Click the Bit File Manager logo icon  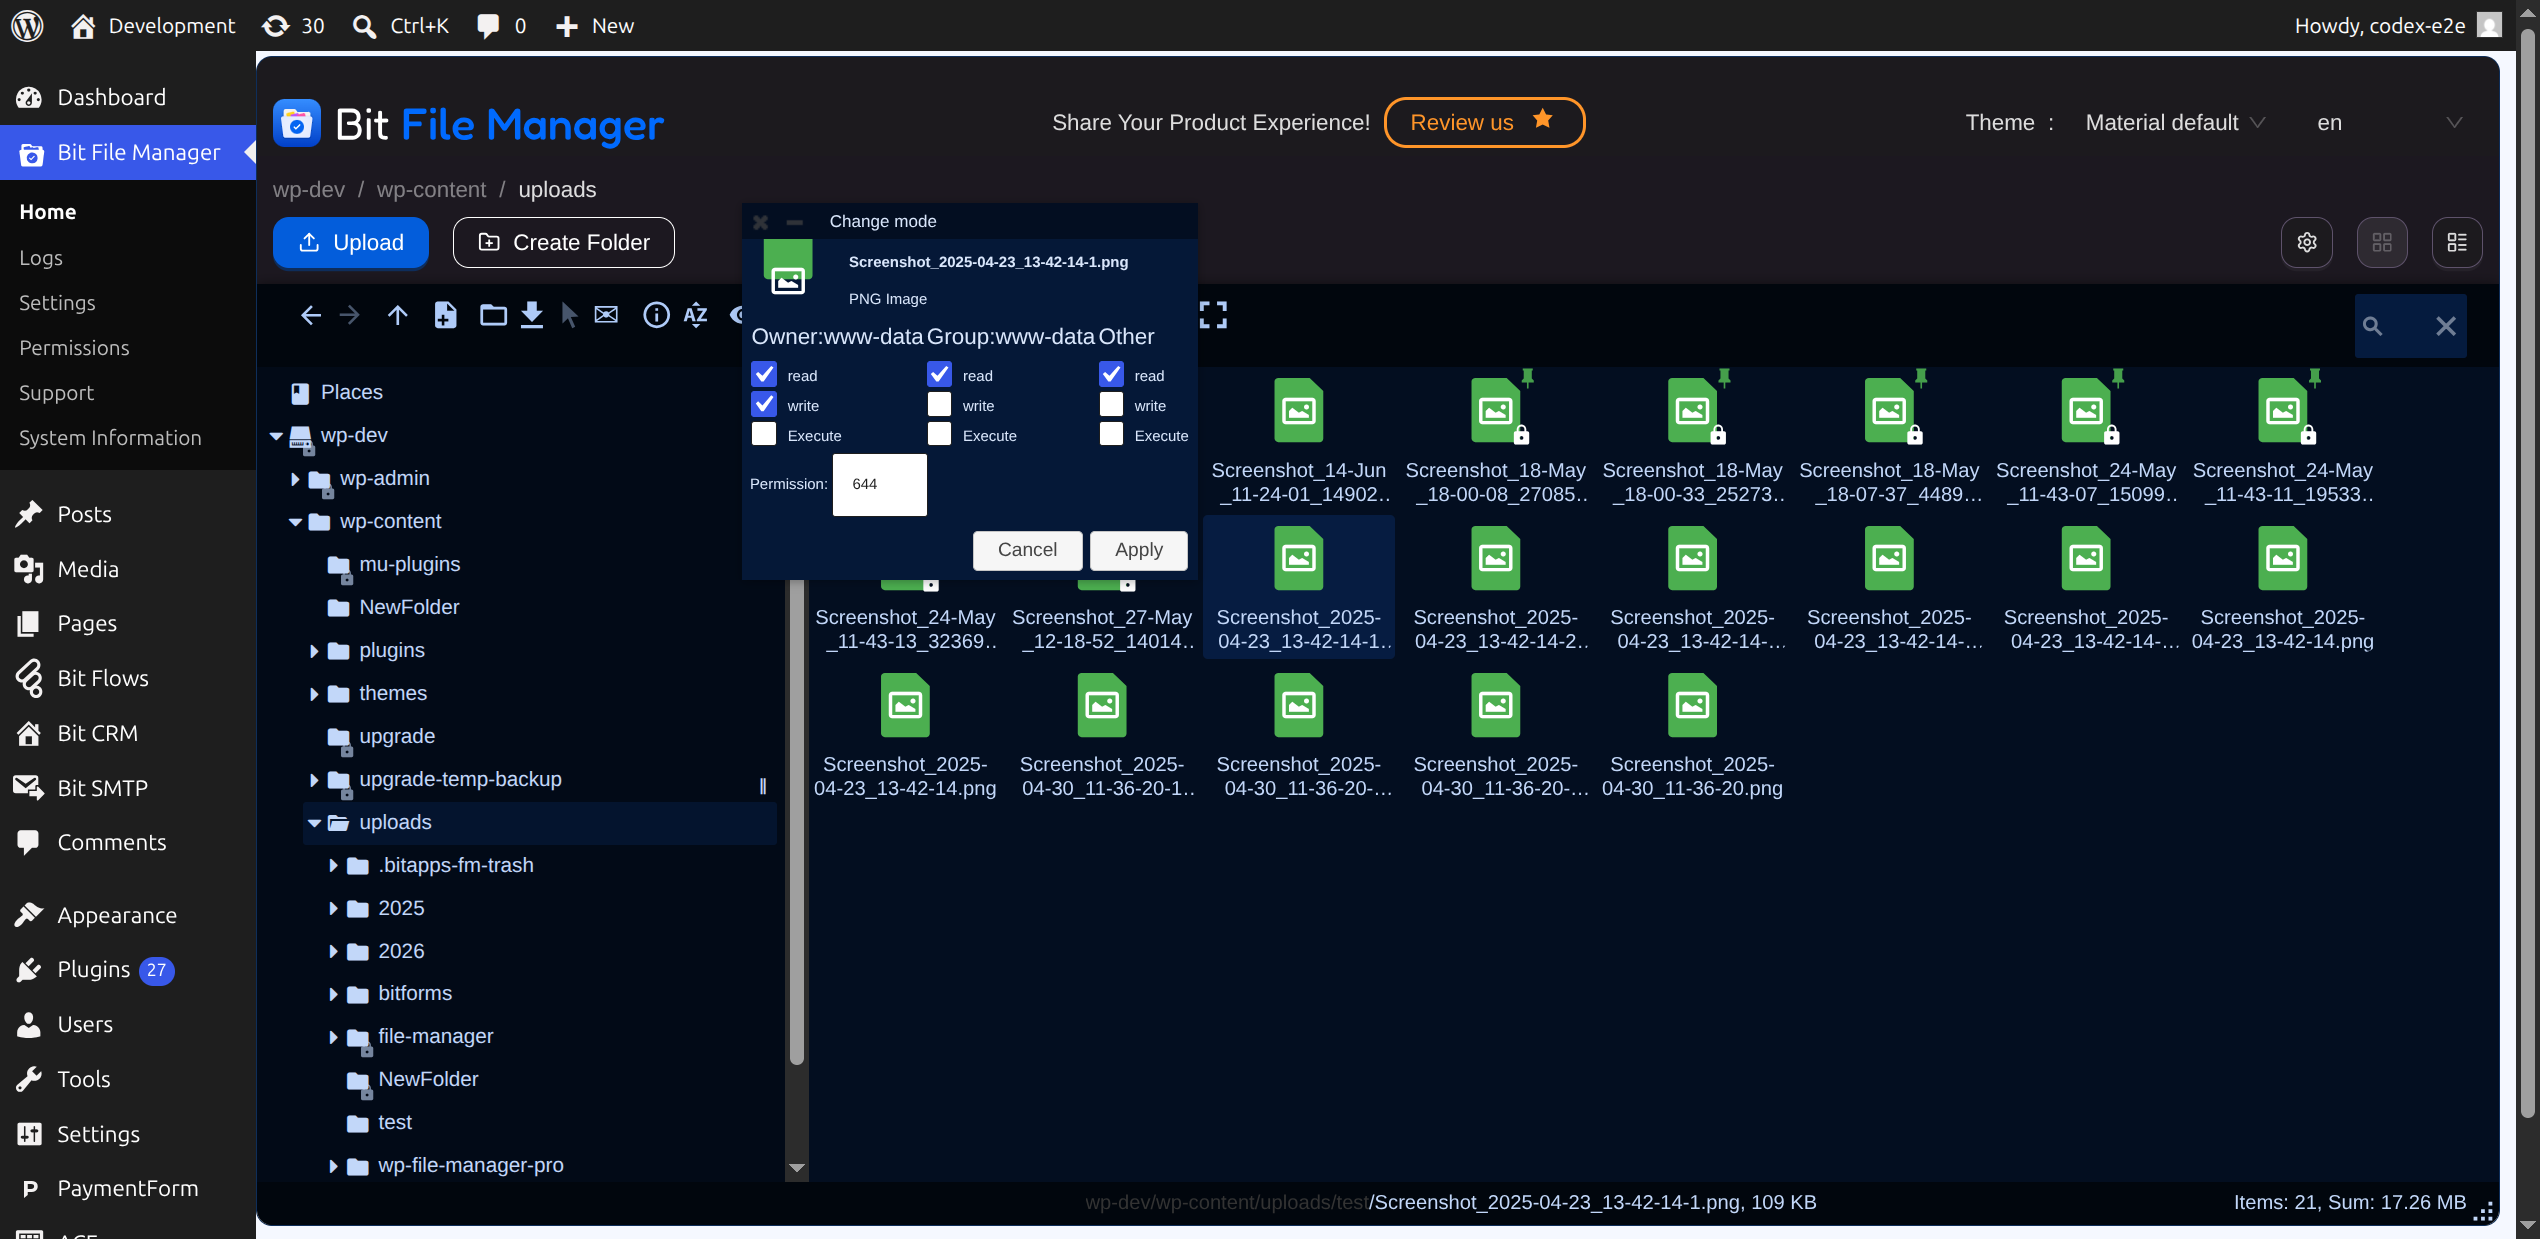coord(297,124)
